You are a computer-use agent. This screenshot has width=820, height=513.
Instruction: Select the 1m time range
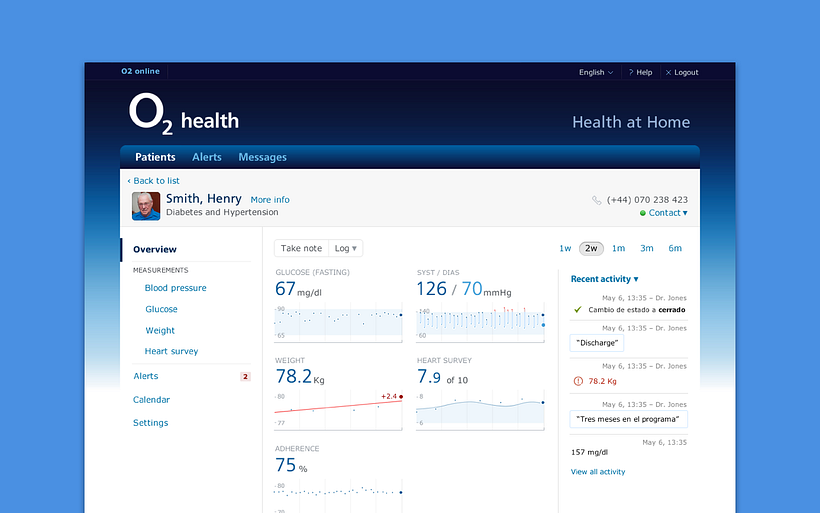pyautogui.click(x=619, y=248)
